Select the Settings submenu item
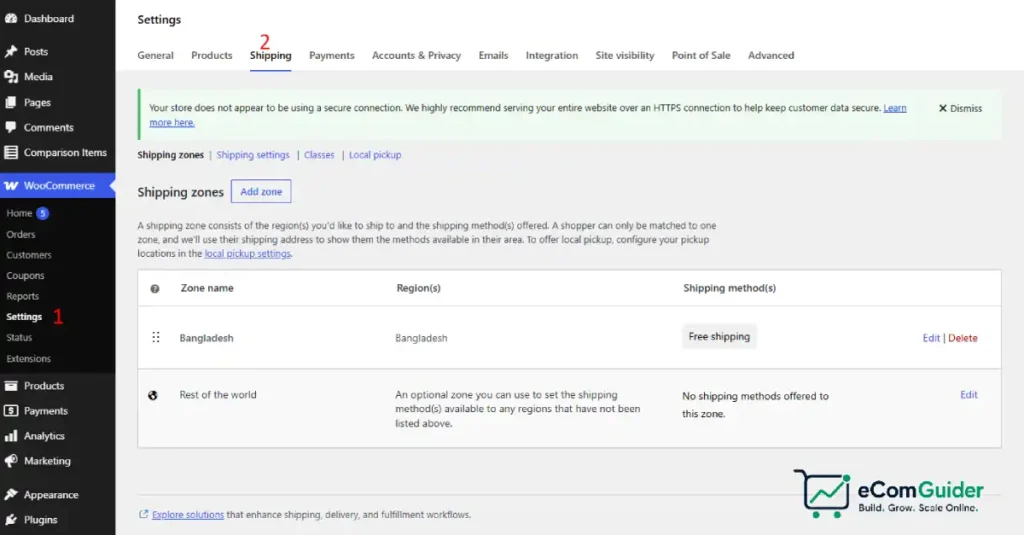This screenshot has height=535, width=1024. pos(24,317)
